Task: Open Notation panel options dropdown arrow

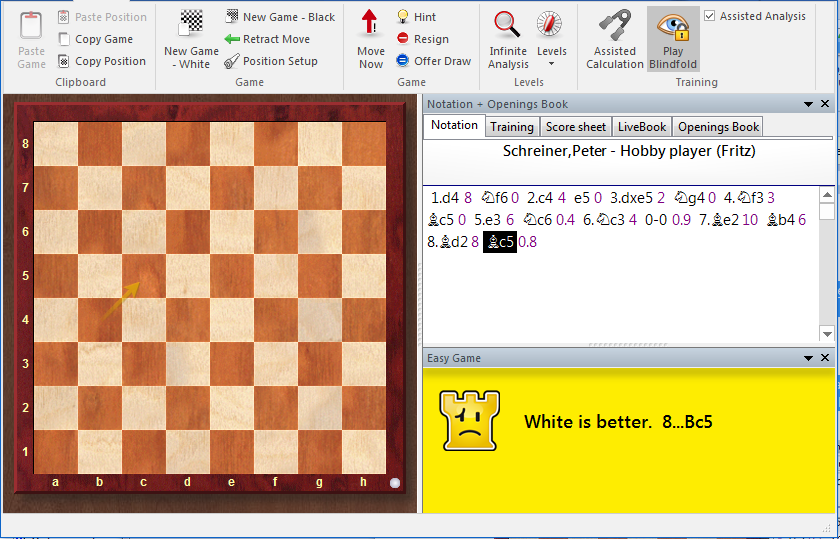Action: (808, 104)
